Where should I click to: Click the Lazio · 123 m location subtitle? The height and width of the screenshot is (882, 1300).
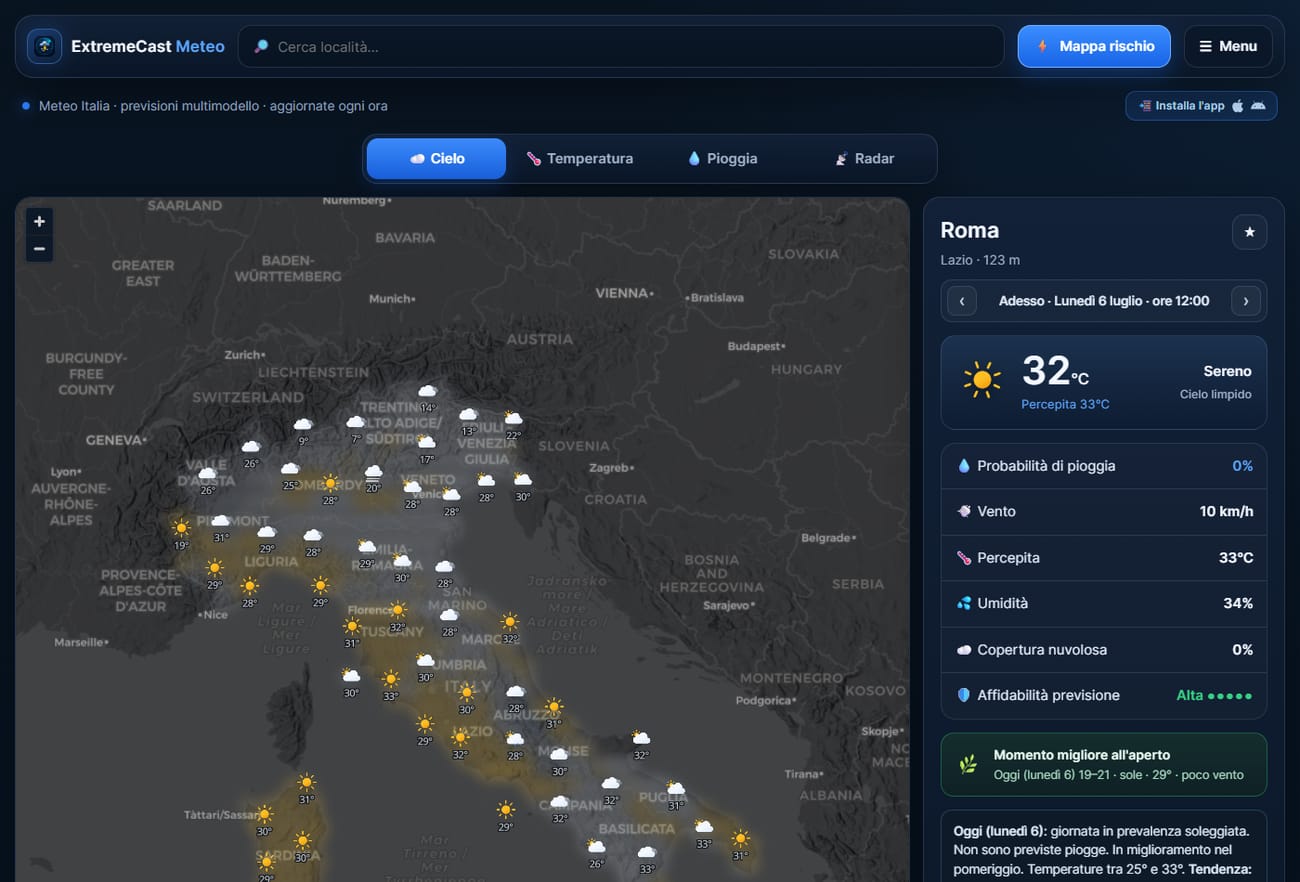(980, 260)
